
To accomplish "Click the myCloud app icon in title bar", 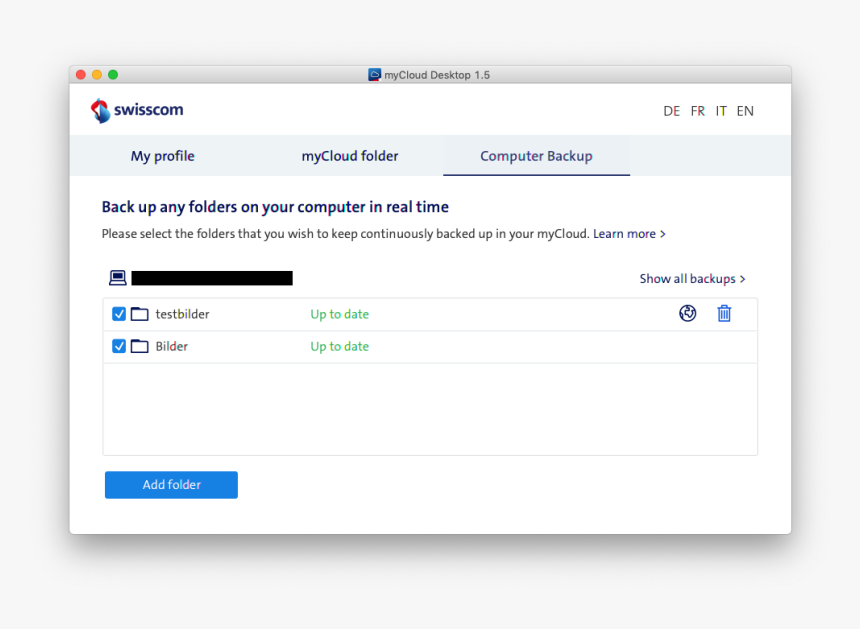I will 374,74.
